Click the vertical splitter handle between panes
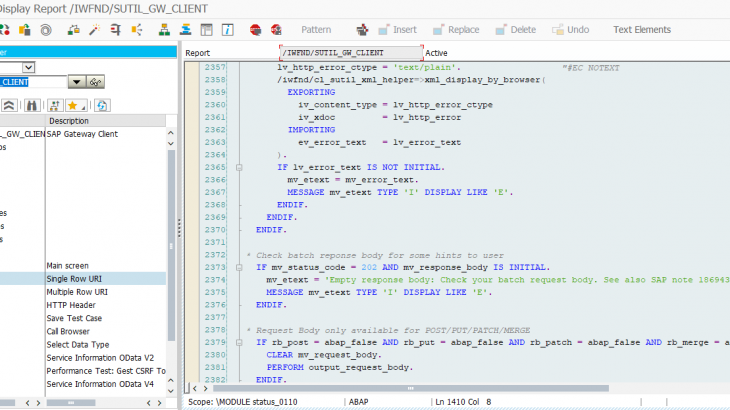Image resolution: width=730 pixels, height=410 pixels. 179,228
